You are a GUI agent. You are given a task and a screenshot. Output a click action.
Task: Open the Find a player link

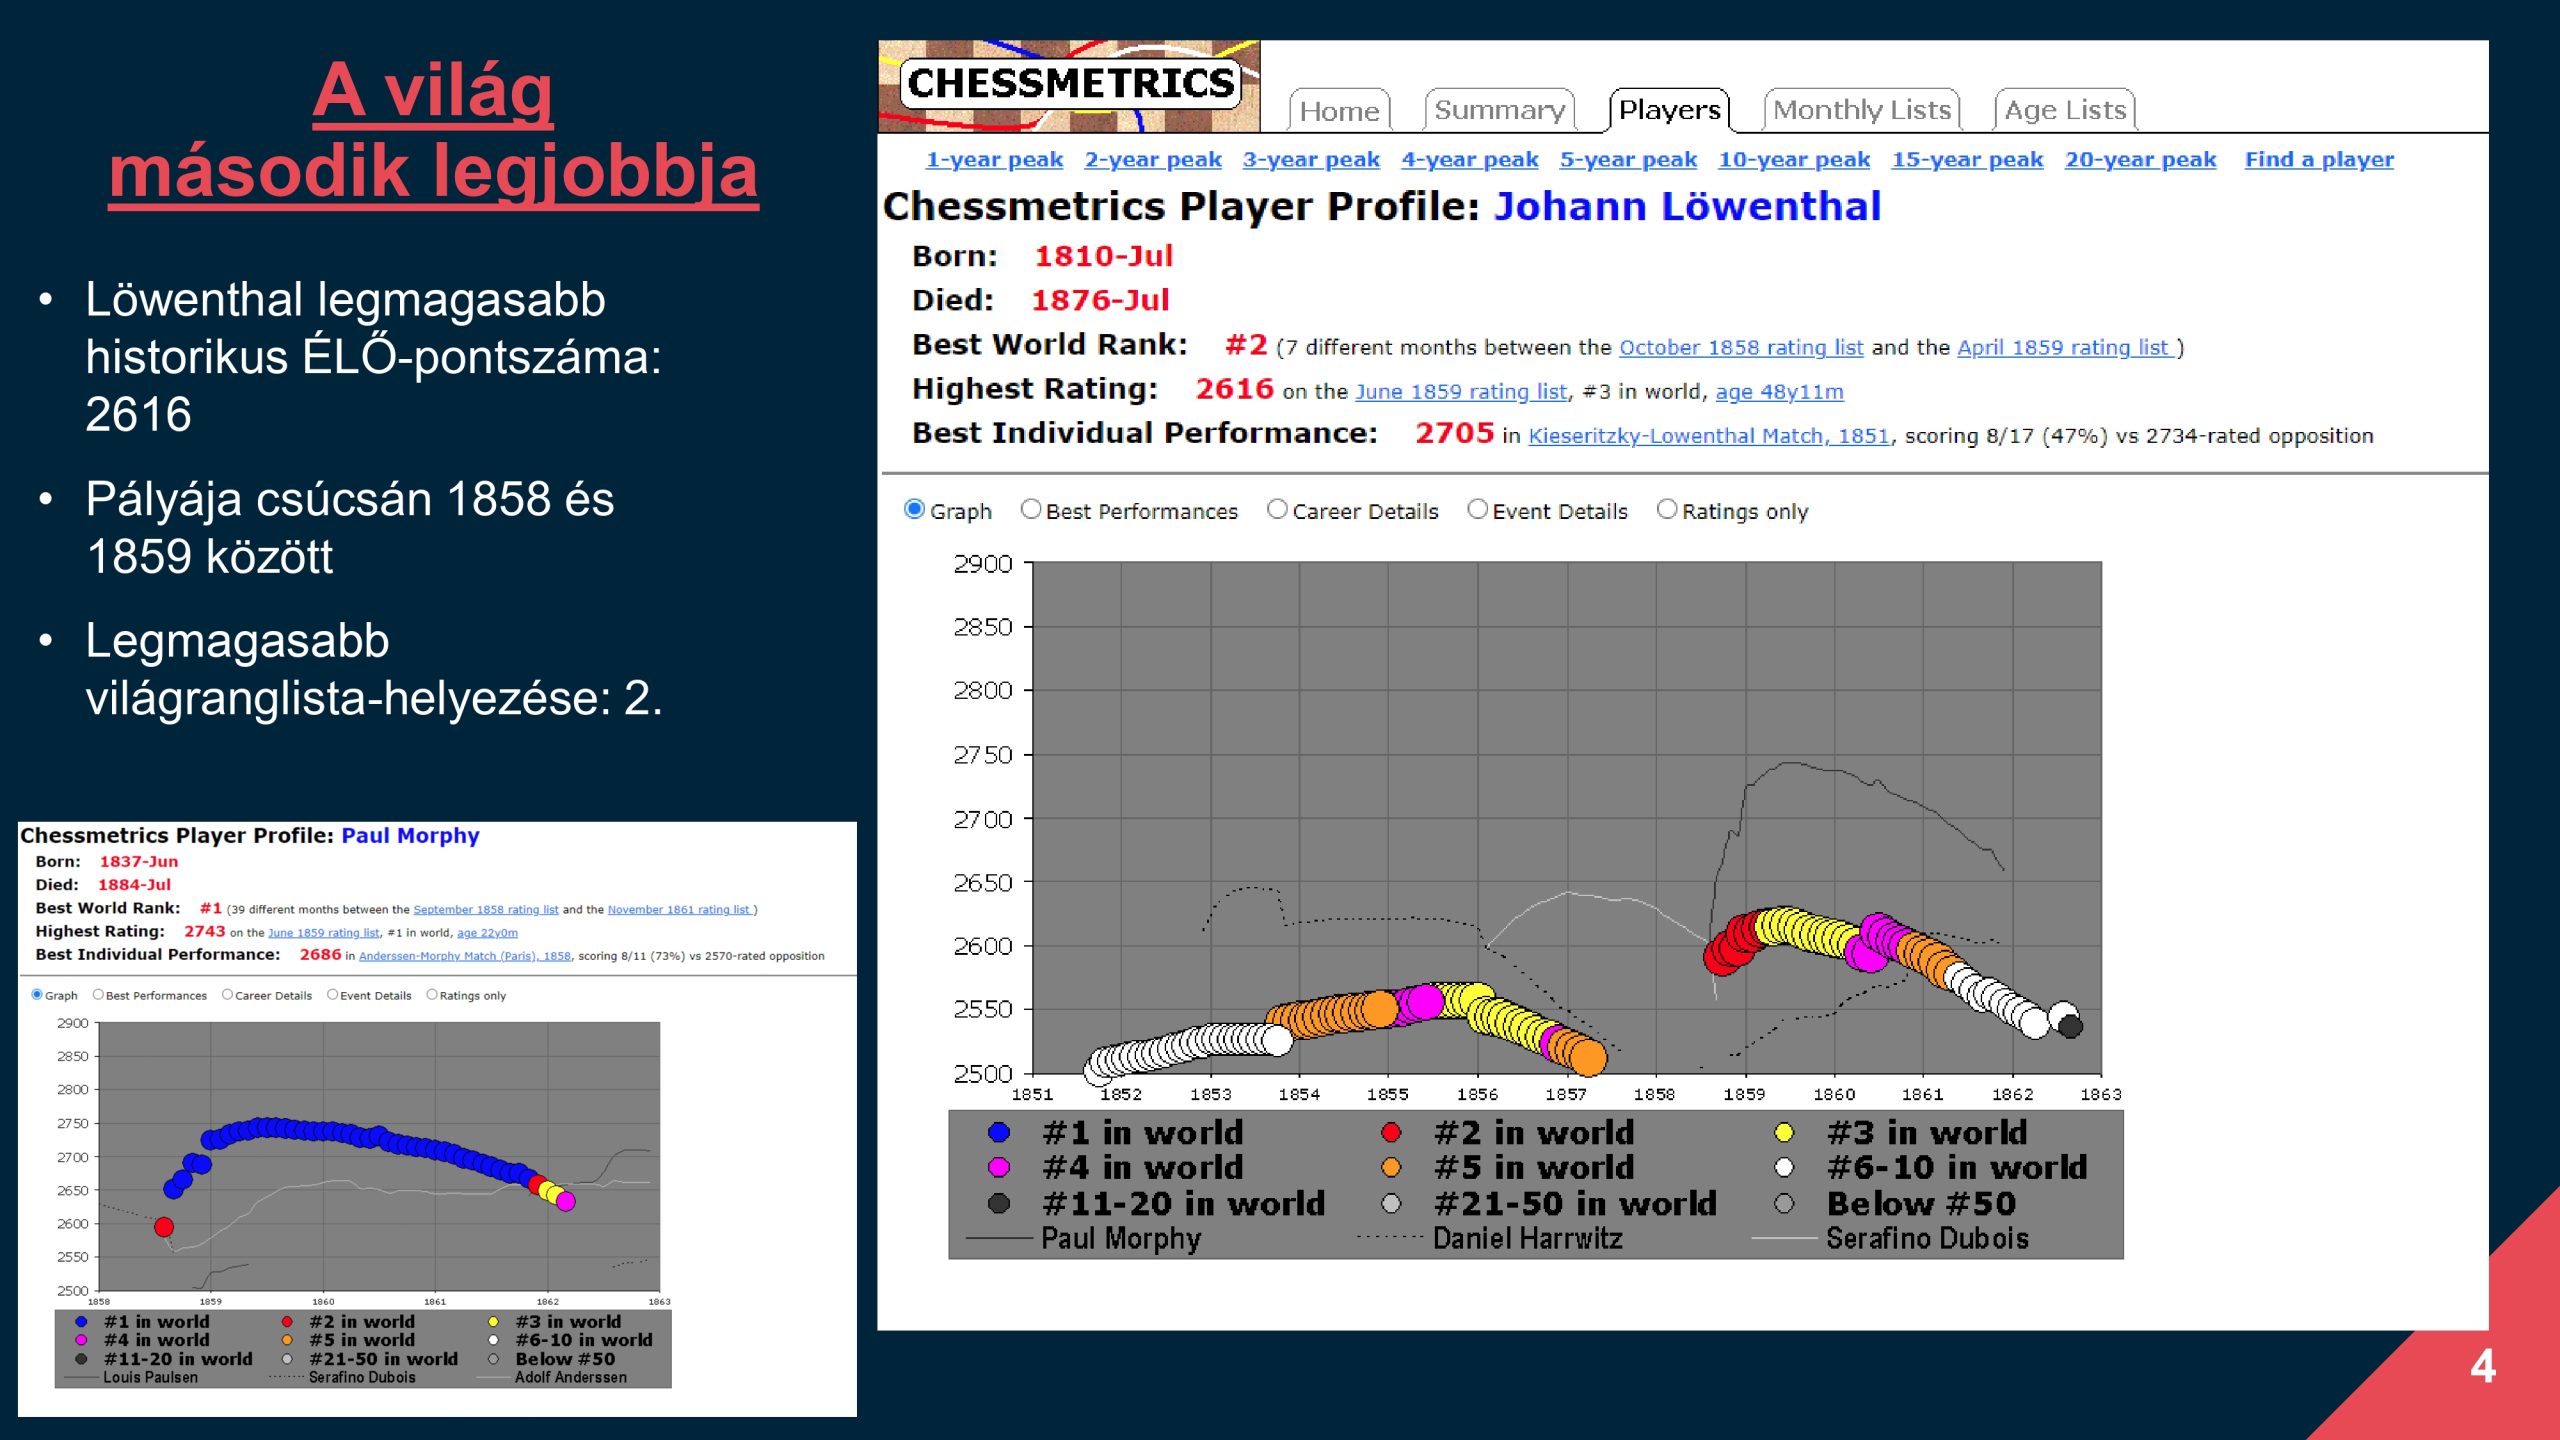(2319, 160)
